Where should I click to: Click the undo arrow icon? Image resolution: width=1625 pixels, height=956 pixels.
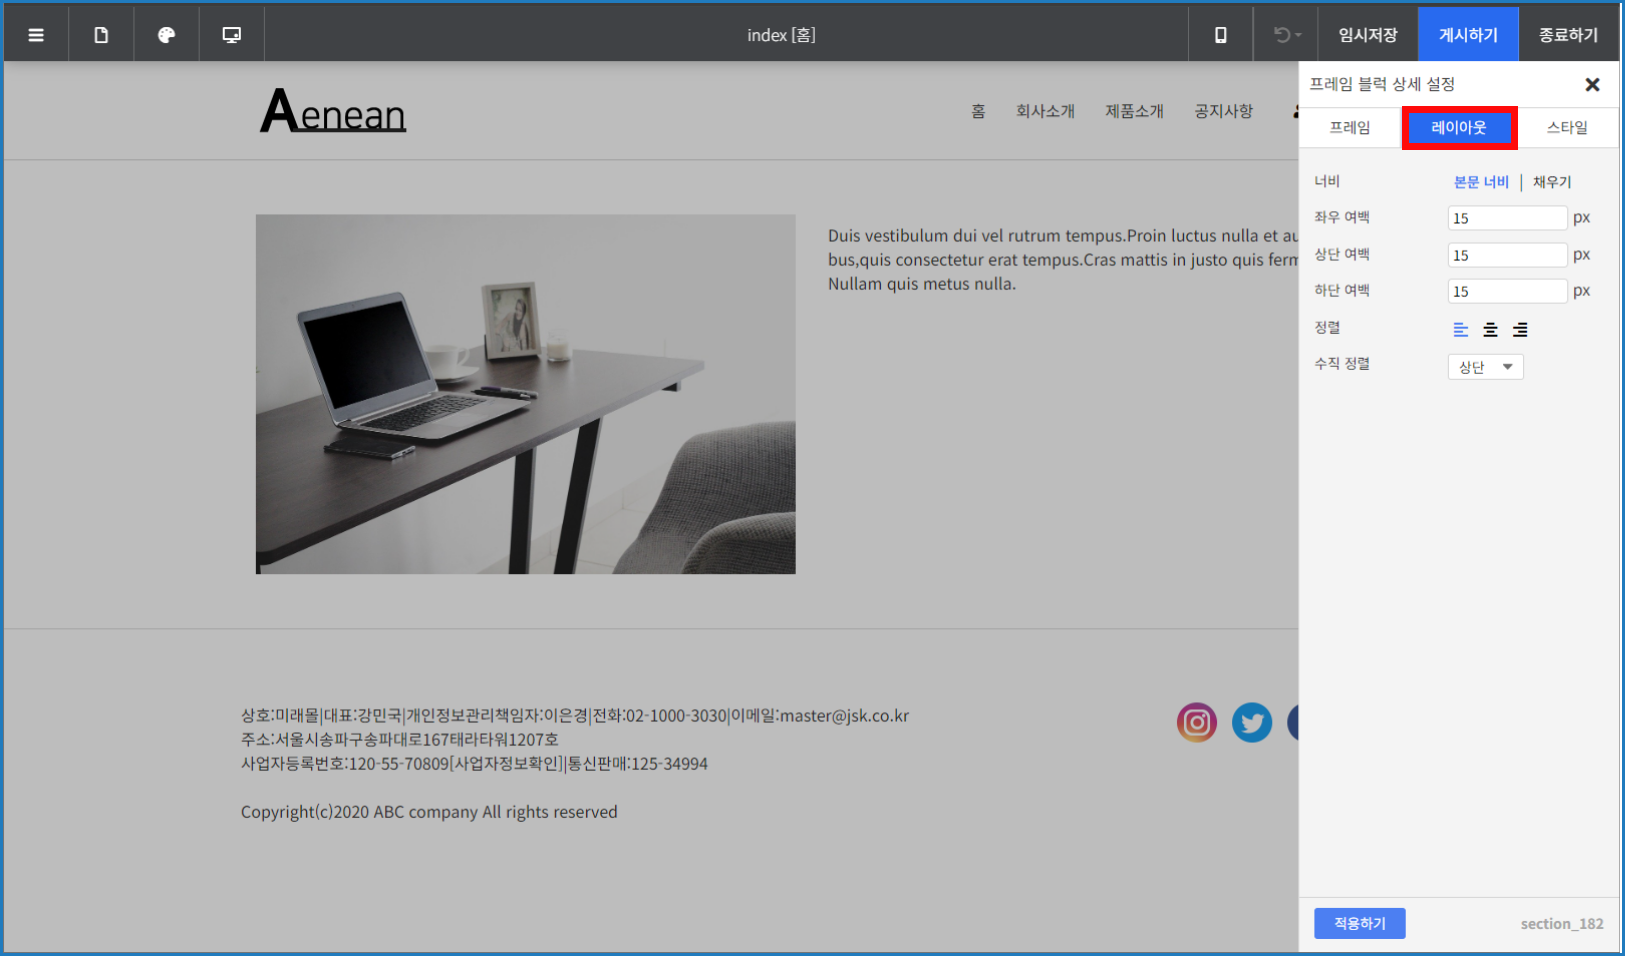pyautogui.click(x=1284, y=35)
